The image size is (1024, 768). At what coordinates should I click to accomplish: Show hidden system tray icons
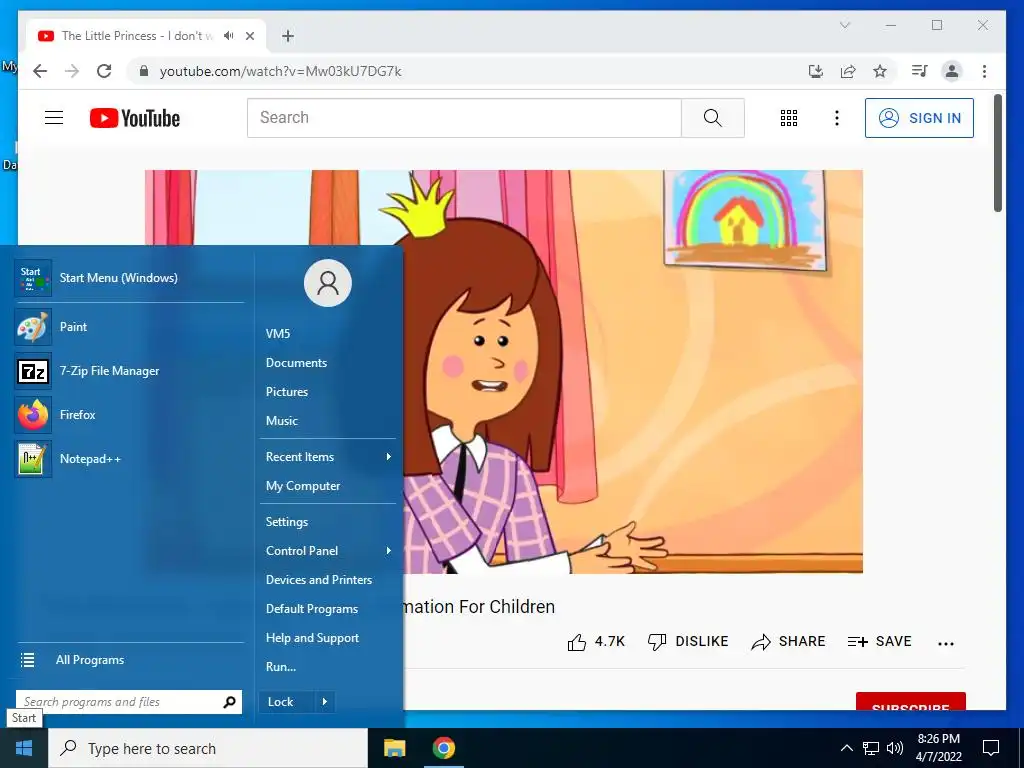point(846,748)
